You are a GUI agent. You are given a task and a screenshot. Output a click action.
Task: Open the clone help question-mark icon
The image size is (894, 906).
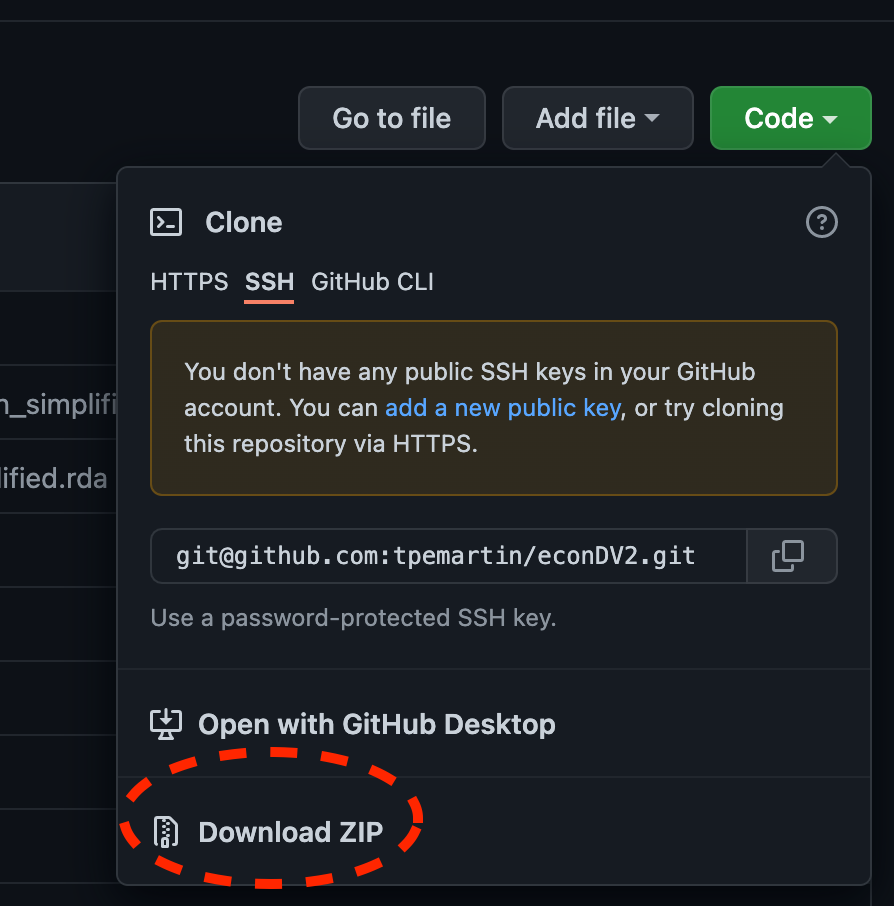point(821,222)
